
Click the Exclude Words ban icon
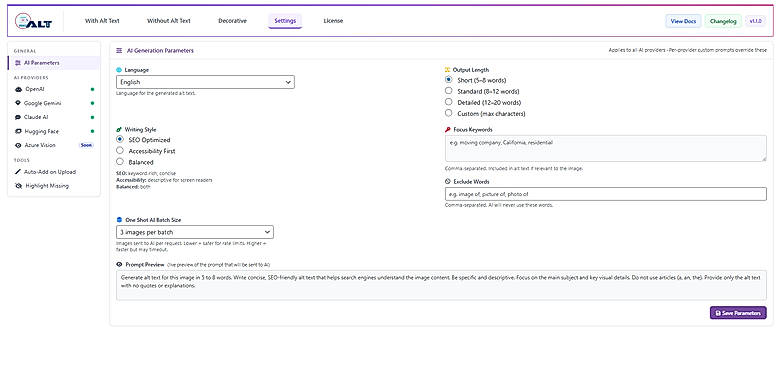pyautogui.click(x=447, y=182)
